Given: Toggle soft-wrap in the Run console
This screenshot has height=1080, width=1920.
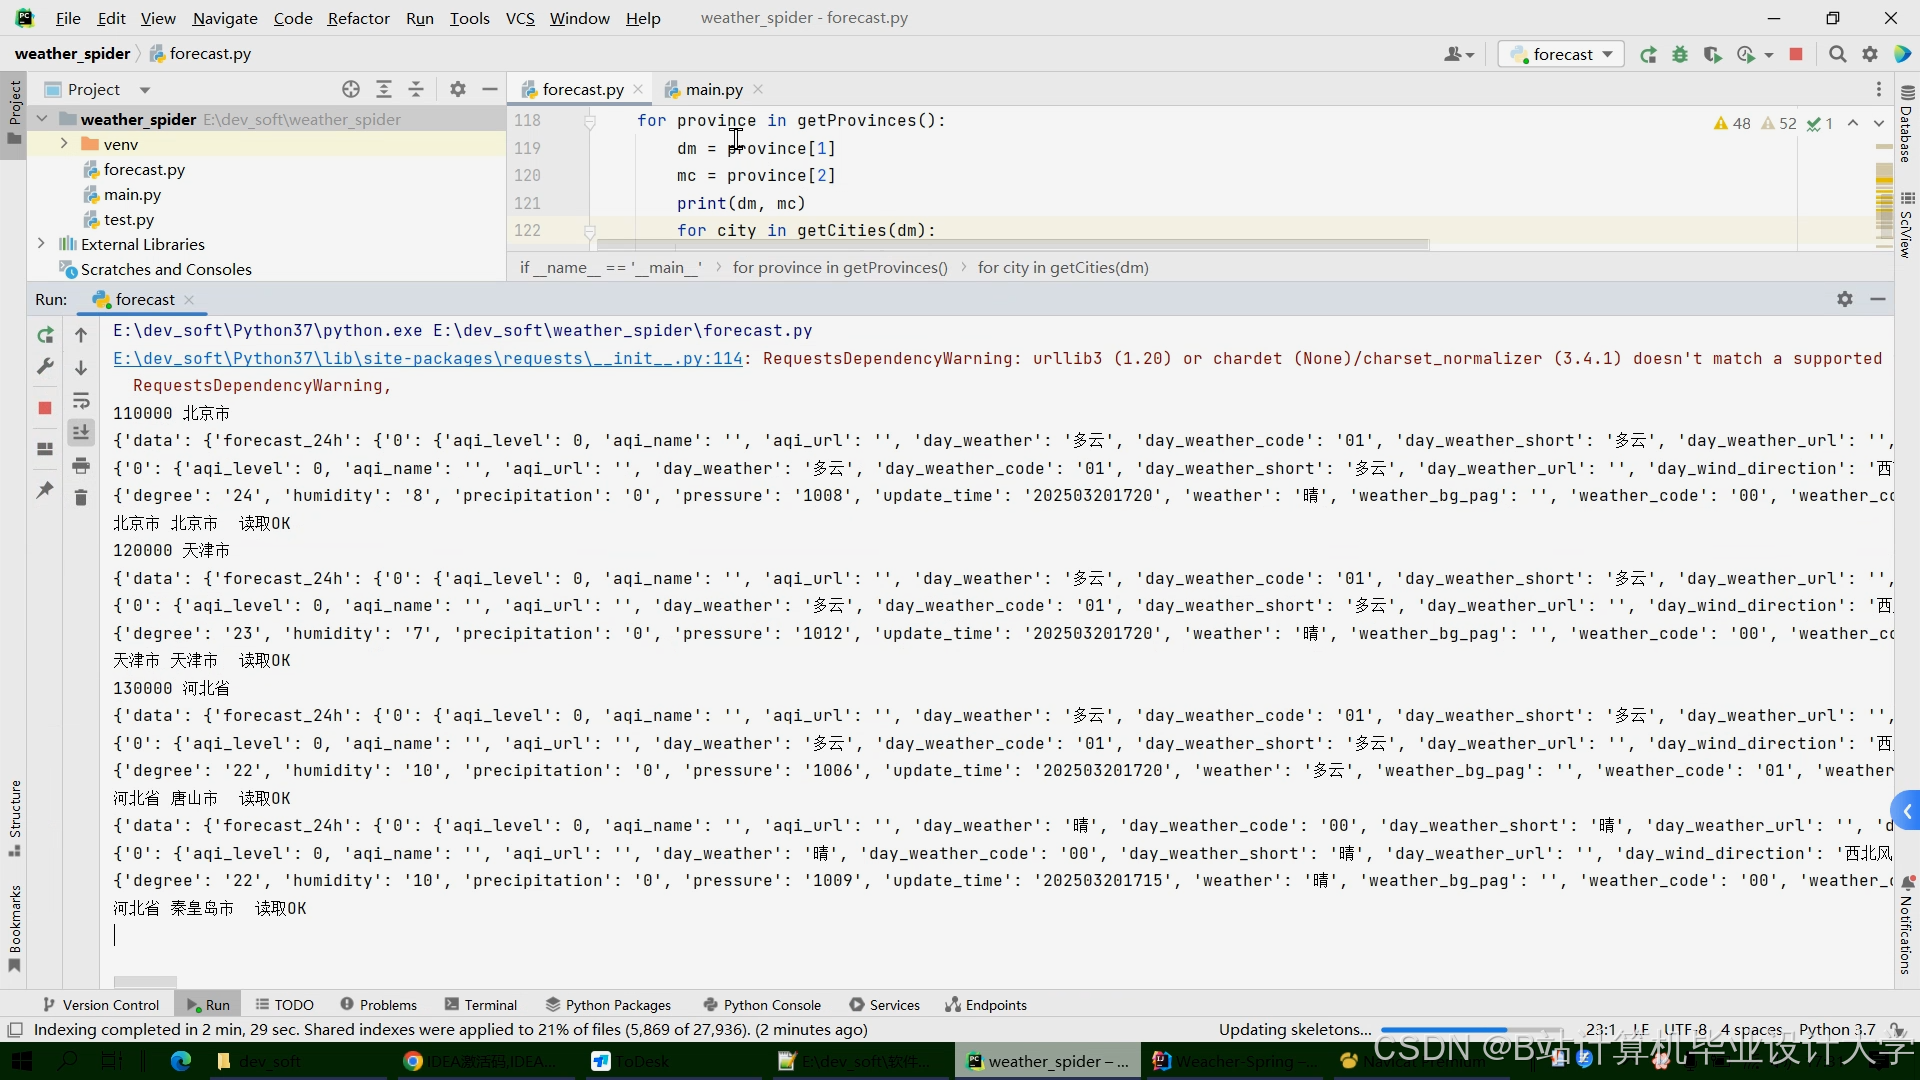Looking at the screenshot, I should point(81,401).
